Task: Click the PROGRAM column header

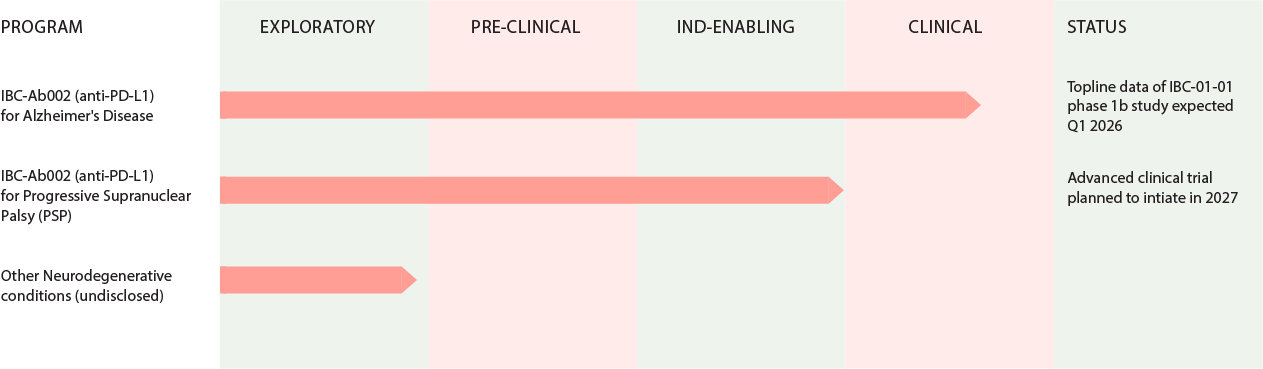Action: click(41, 28)
